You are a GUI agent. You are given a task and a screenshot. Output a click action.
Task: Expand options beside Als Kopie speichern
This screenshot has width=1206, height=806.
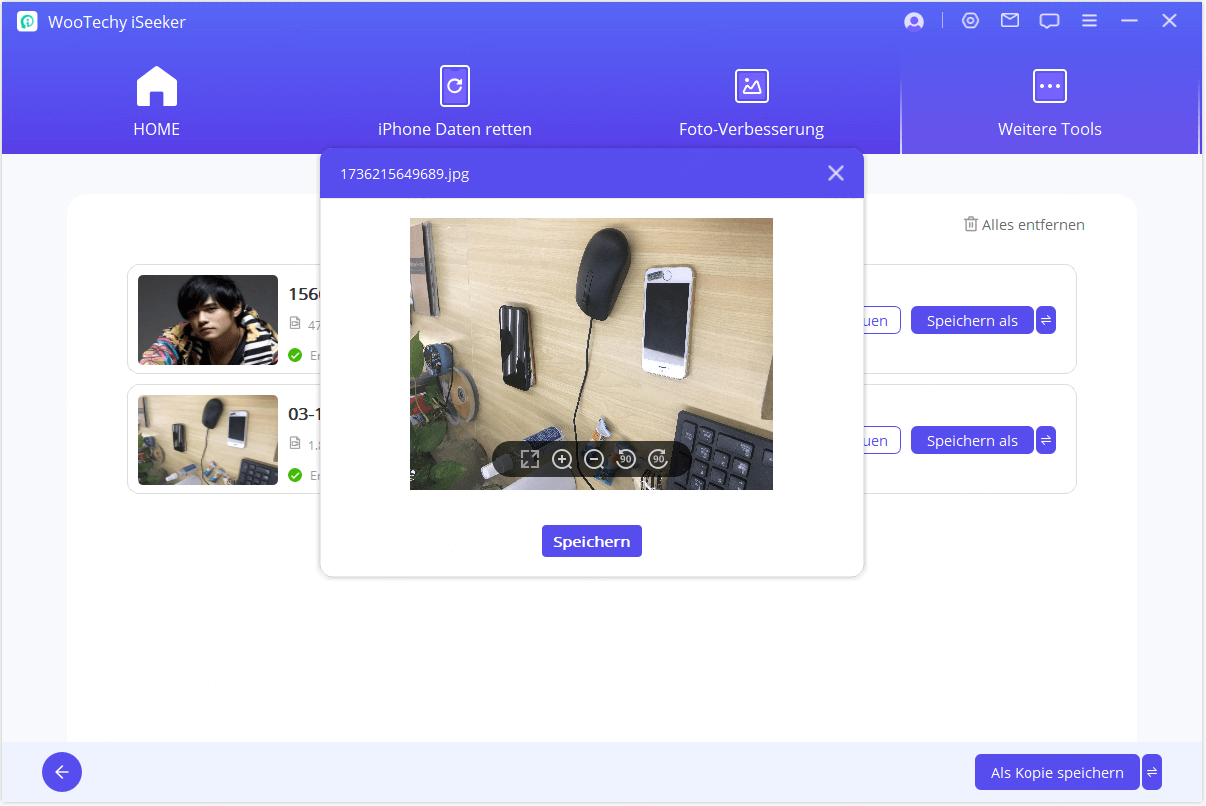pos(1152,772)
